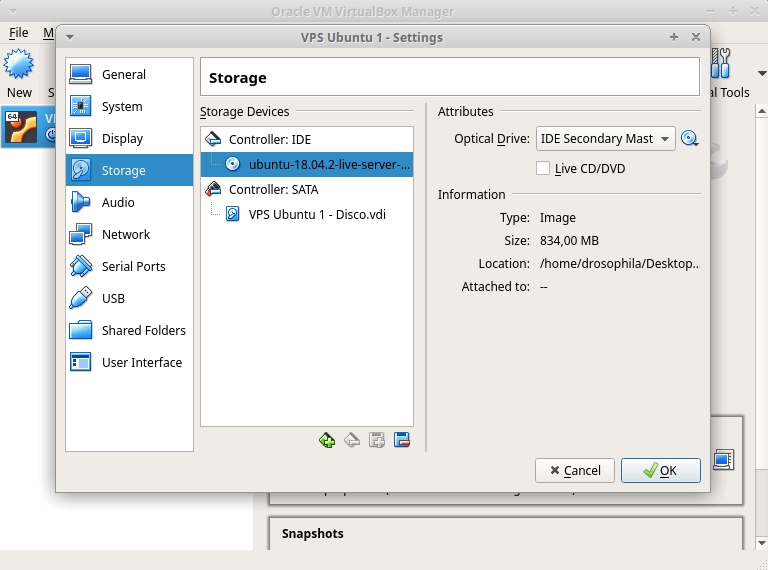Select Controller: SATA in storage tree
The image size is (768, 570).
[x=273, y=189]
